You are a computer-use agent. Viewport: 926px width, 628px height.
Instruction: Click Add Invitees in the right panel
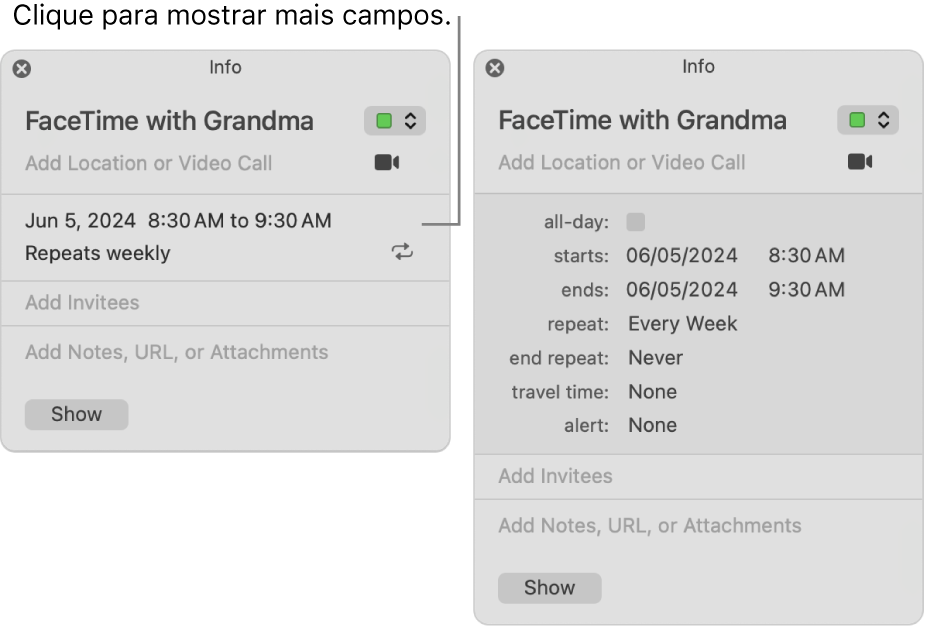pos(555,477)
